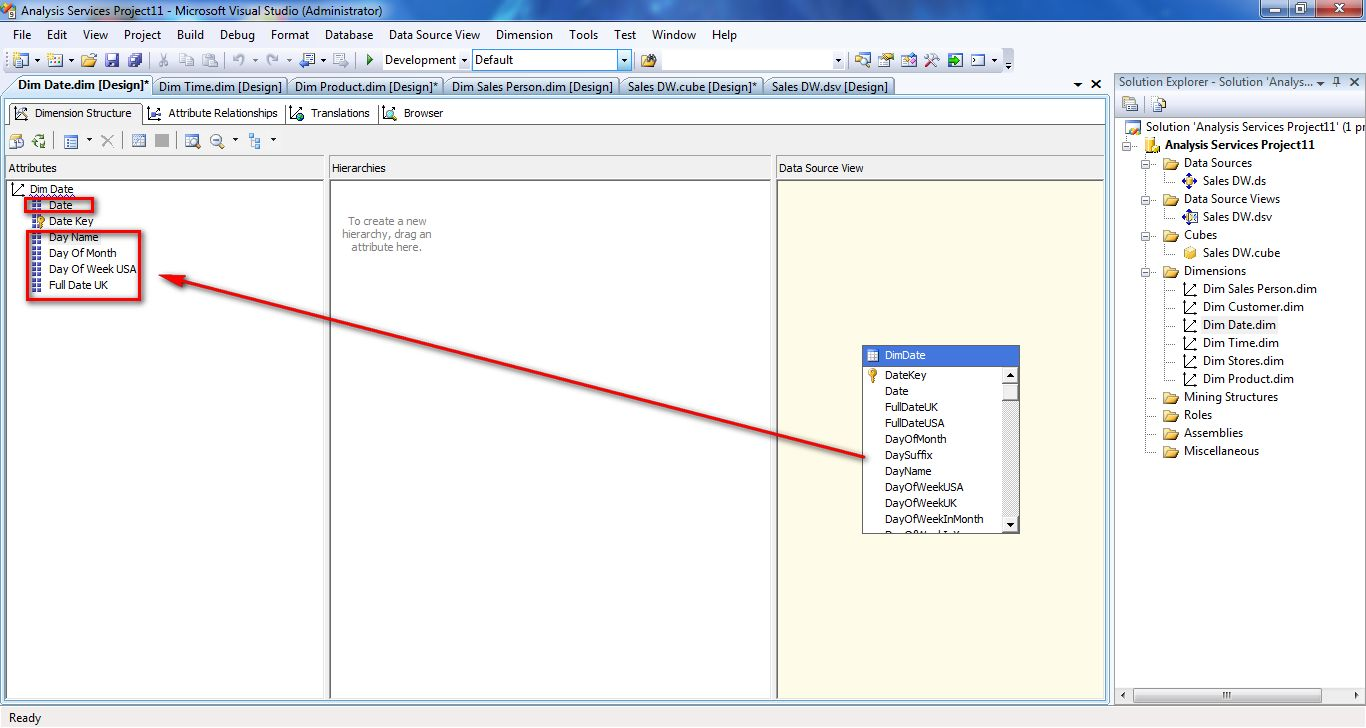The height and width of the screenshot is (728, 1366).
Task: Pin the Solution Explorer panel
Action: click(1336, 83)
